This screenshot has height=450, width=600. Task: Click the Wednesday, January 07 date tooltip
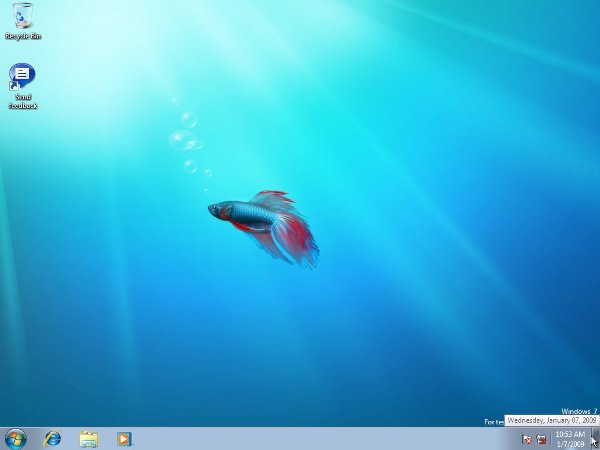click(x=551, y=421)
